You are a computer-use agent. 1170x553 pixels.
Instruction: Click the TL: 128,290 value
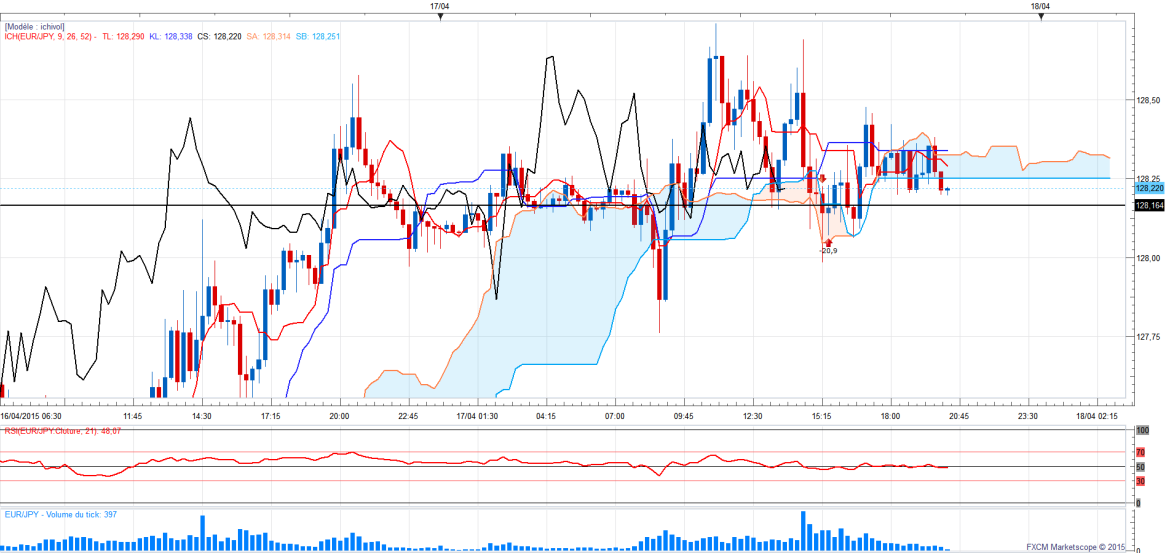pos(122,36)
